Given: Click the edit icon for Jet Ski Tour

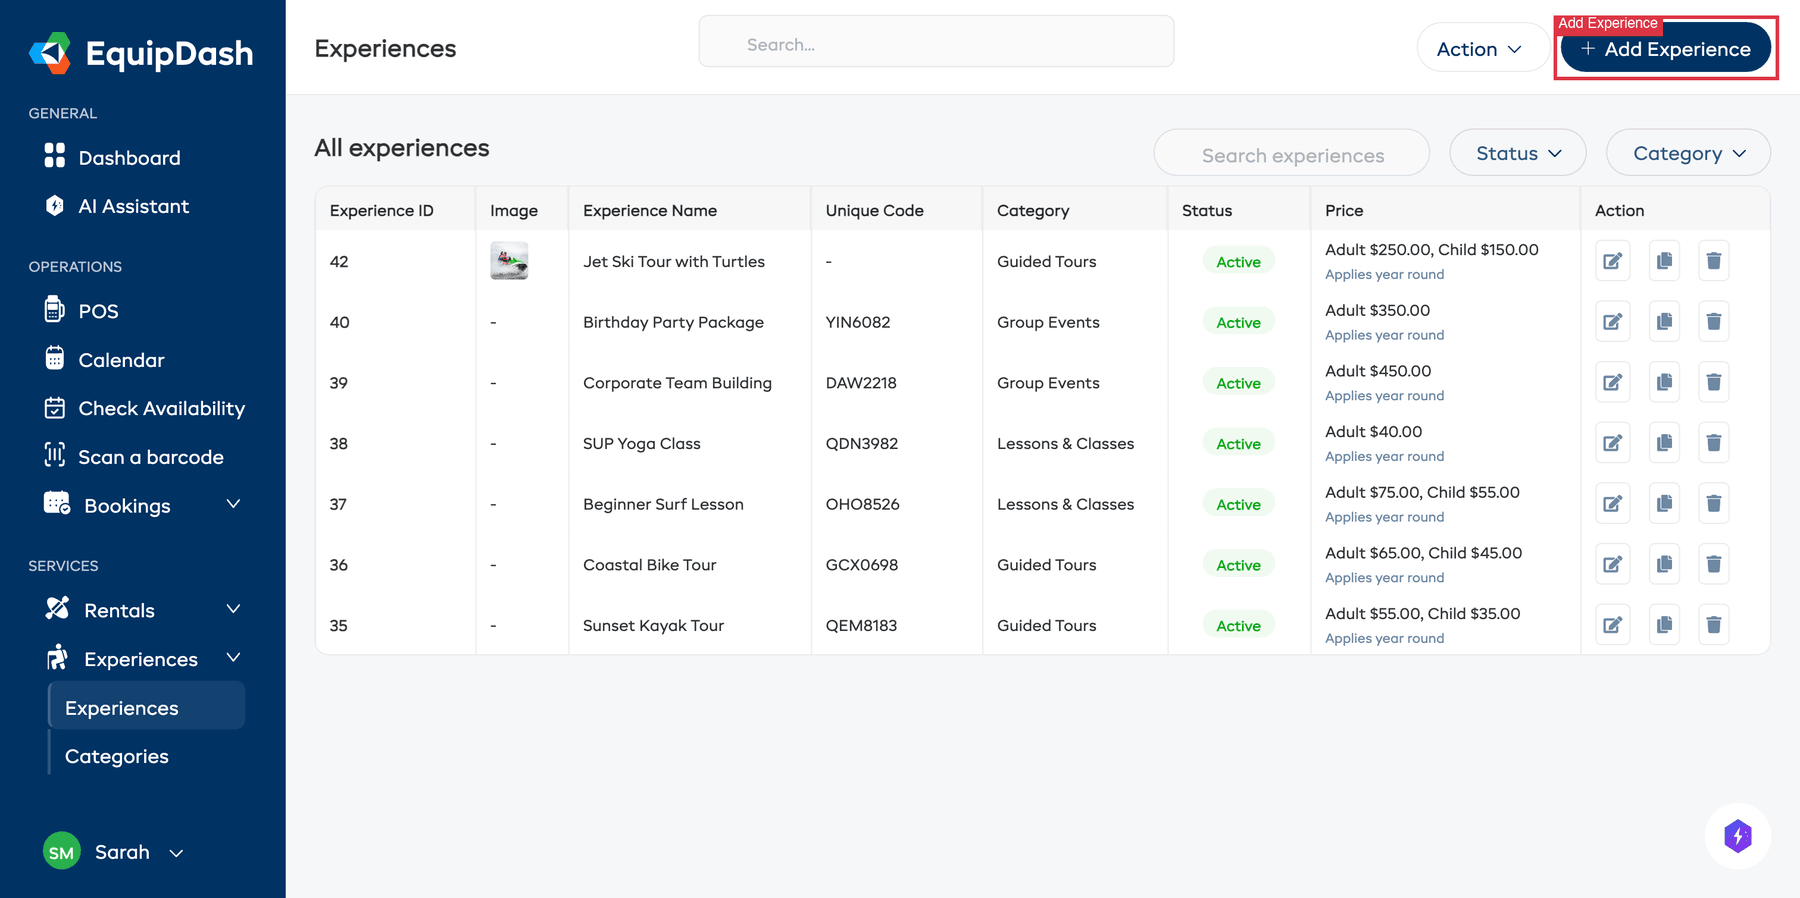Looking at the screenshot, I should click(1612, 261).
